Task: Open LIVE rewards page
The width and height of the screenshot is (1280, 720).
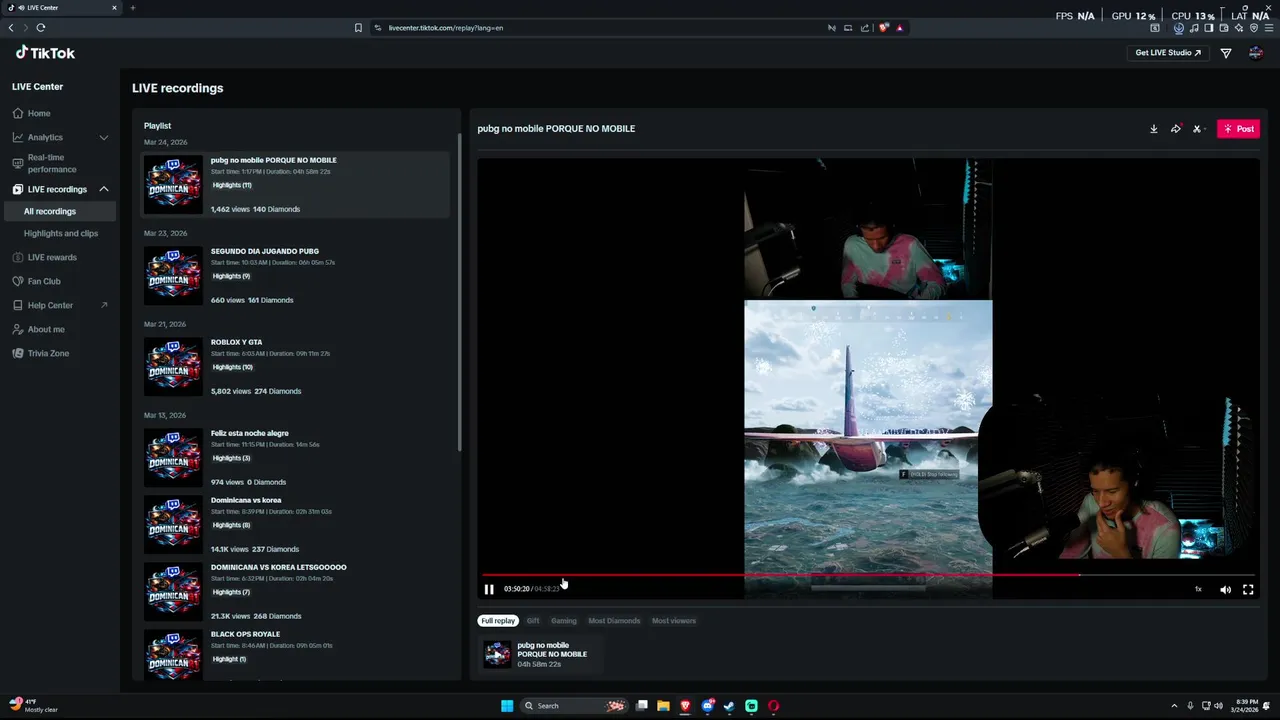Action: pyautogui.click(x=58, y=257)
